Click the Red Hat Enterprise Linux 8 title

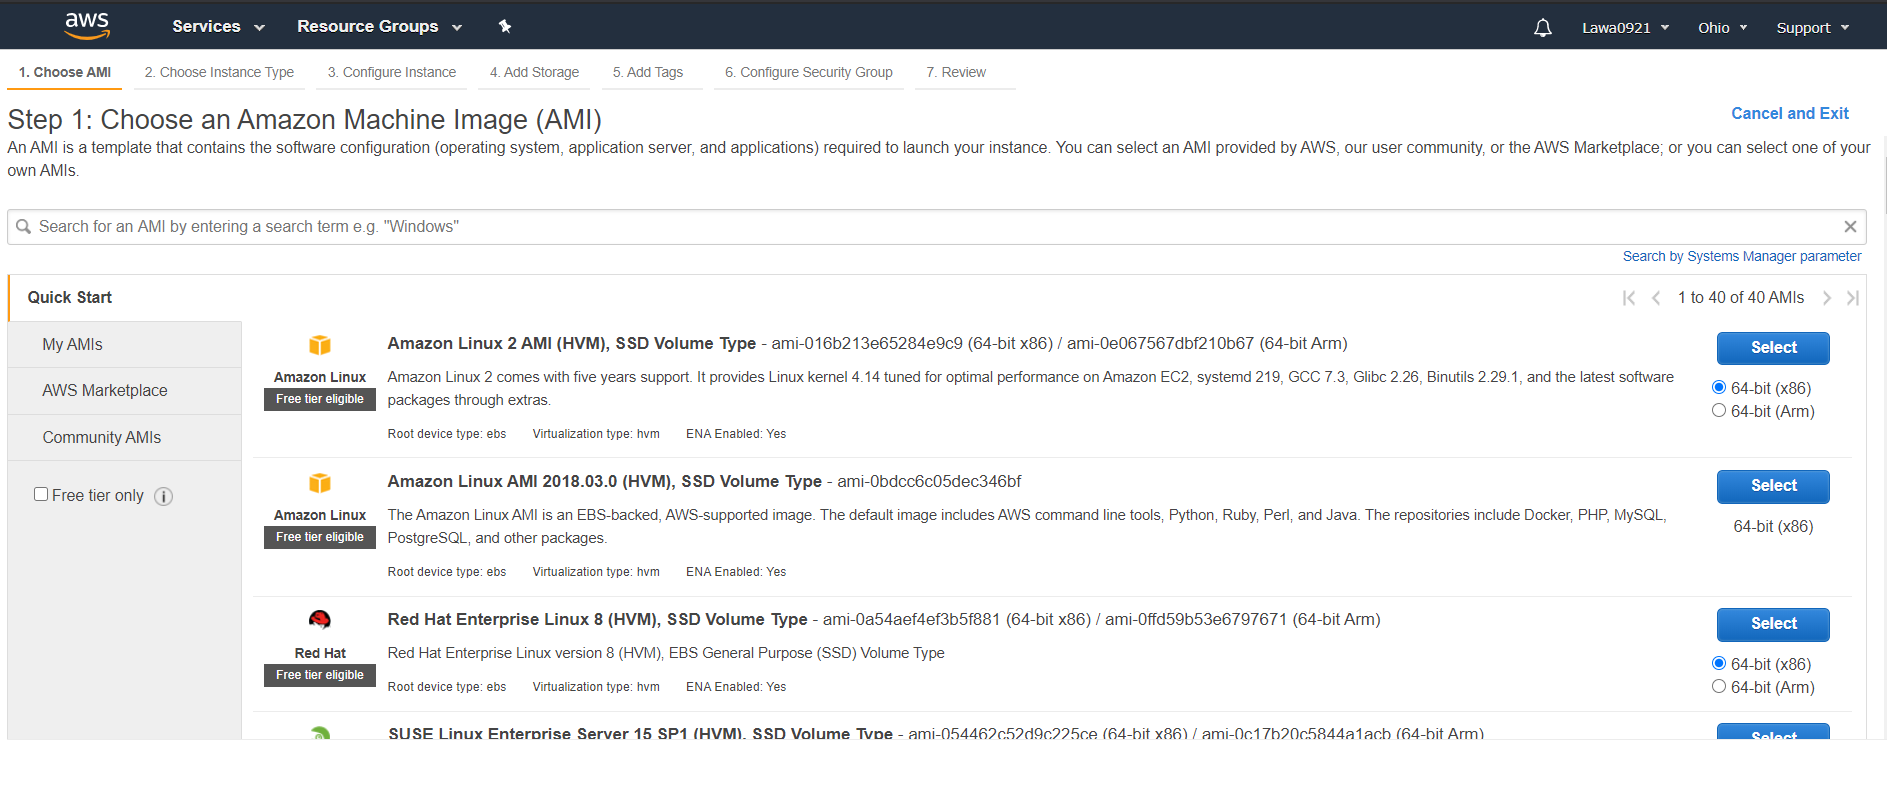(598, 620)
